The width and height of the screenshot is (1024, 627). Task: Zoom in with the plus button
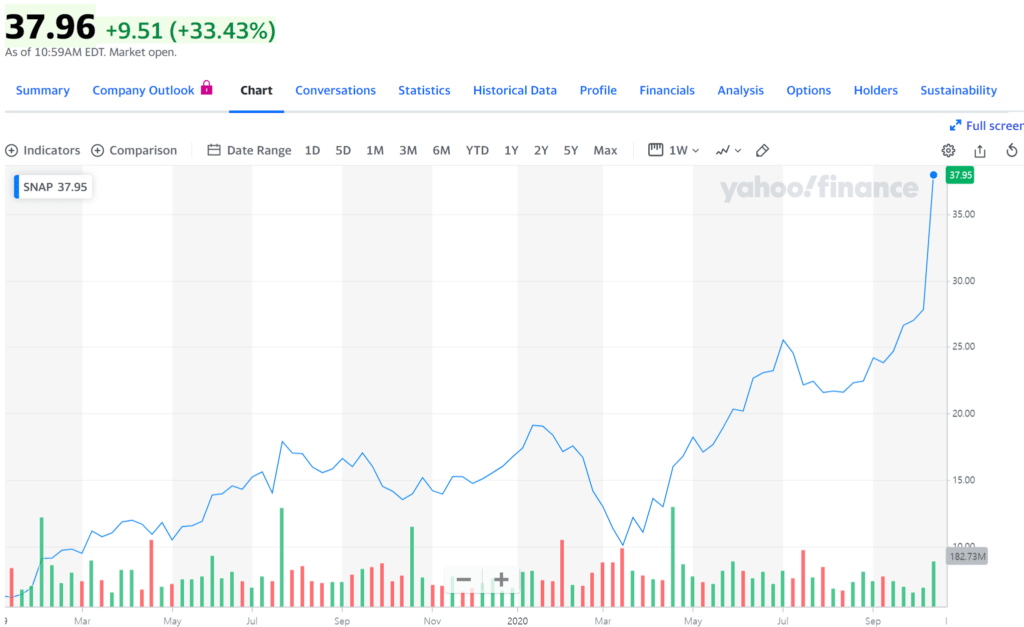tap(501, 580)
